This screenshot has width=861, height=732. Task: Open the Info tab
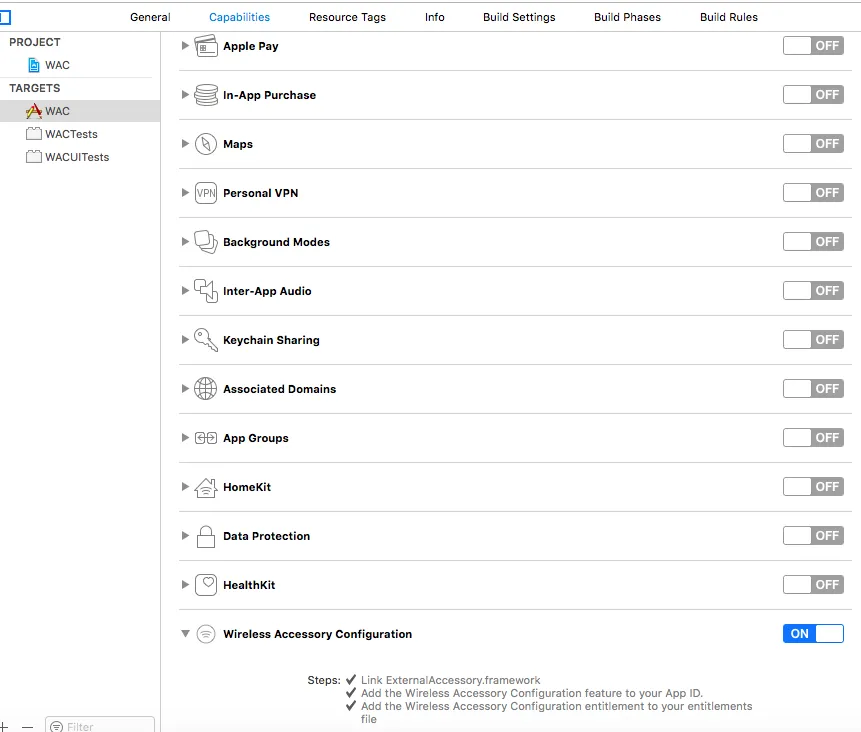[x=434, y=17]
